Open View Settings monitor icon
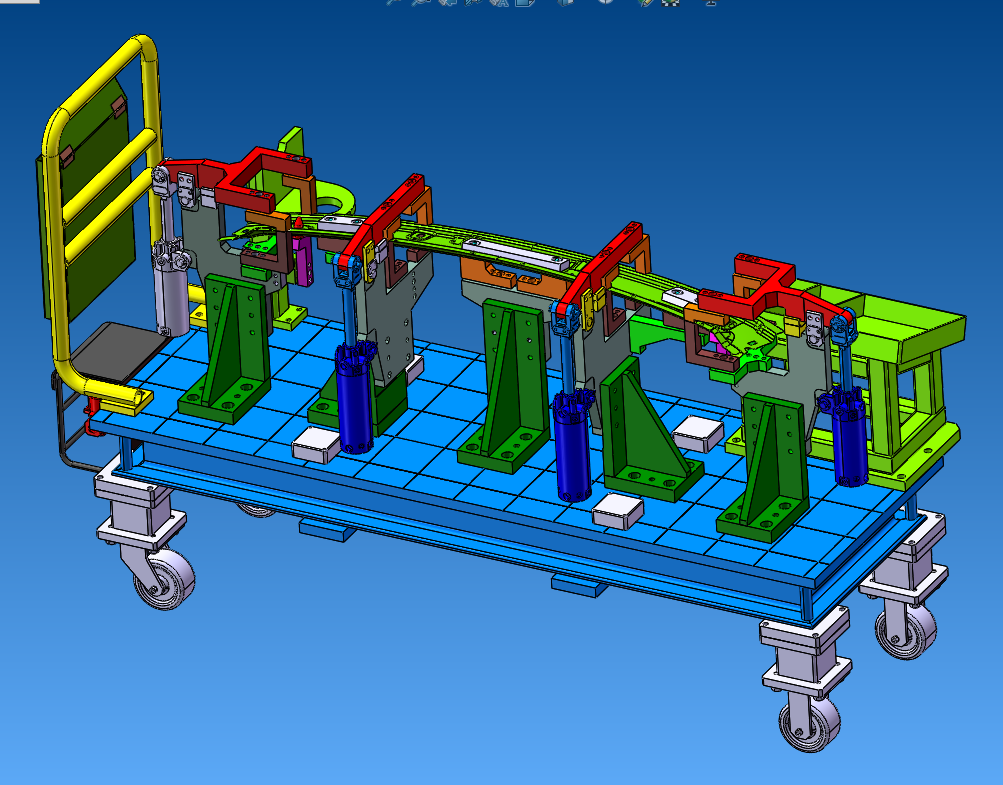 coord(711,3)
